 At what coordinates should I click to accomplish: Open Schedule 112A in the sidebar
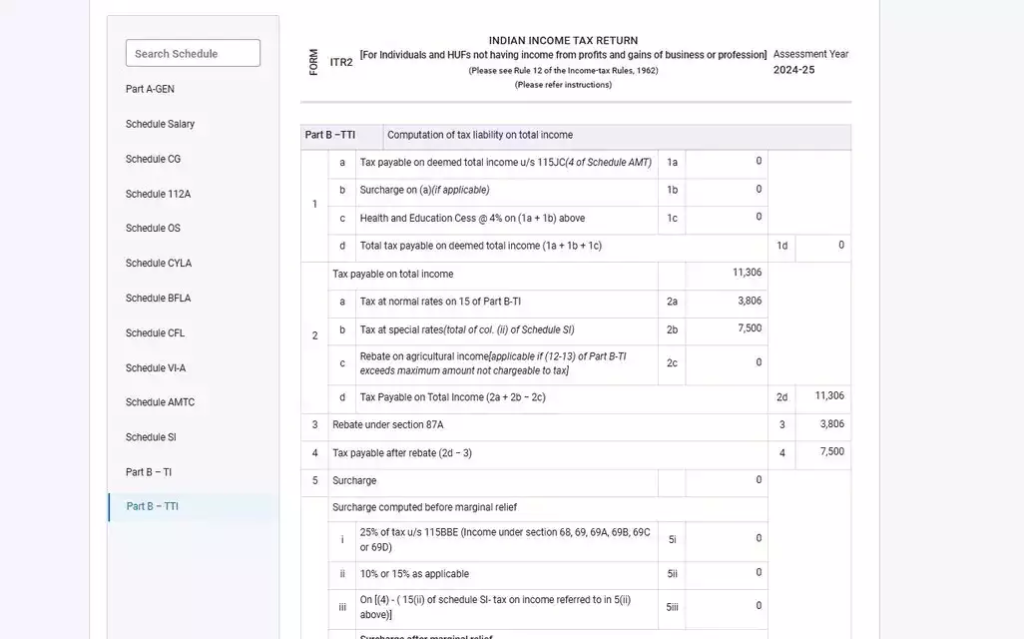click(158, 194)
